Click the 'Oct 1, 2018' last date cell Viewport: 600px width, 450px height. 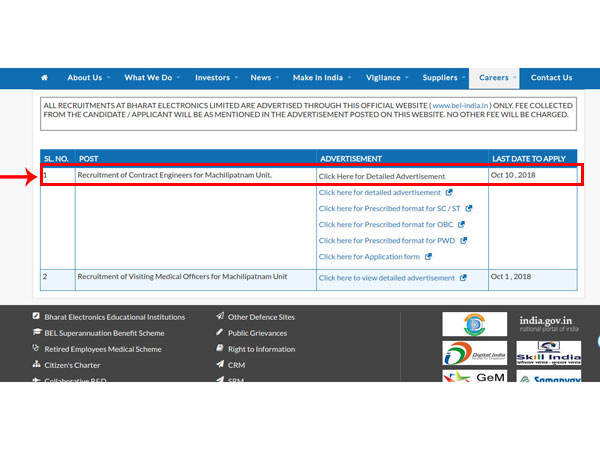(x=511, y=277)
